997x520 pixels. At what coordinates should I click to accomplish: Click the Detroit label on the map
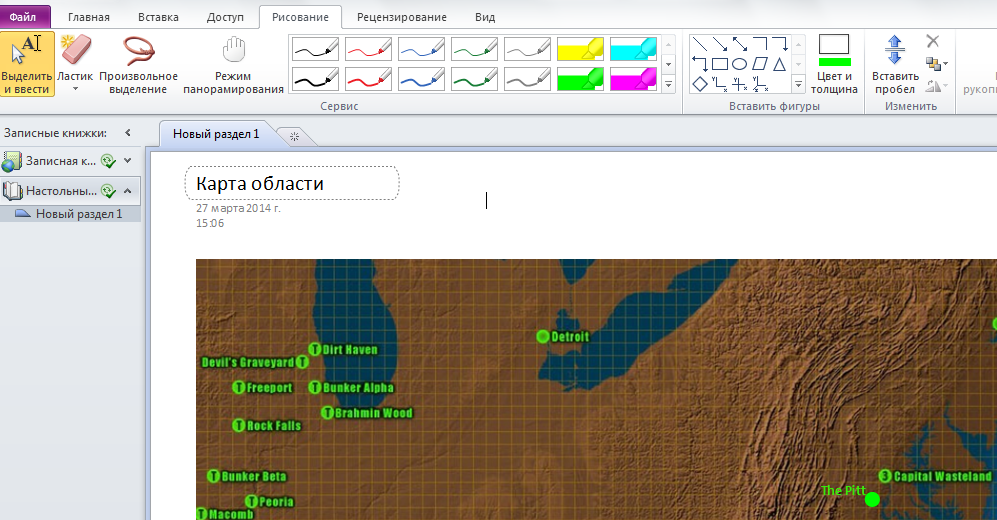tap(570, 337)
